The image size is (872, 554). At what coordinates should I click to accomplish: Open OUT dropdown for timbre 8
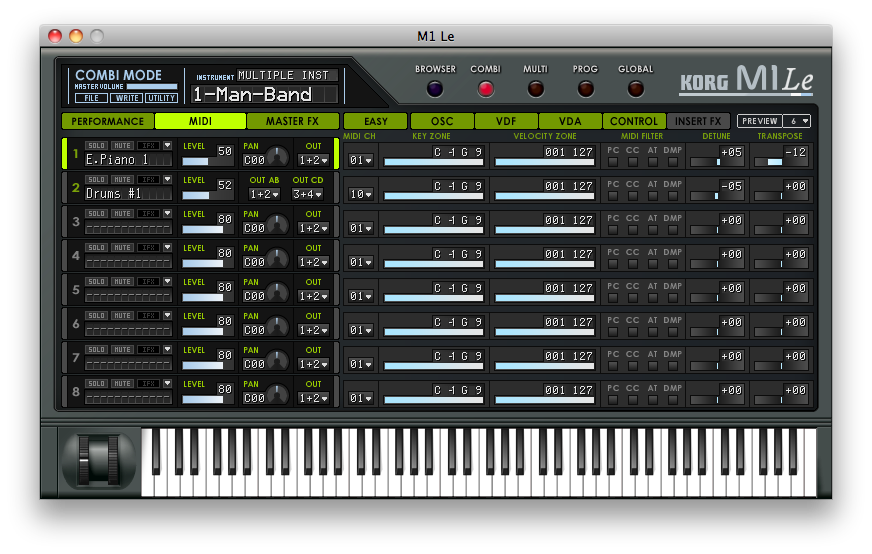[x=314, y=398]
